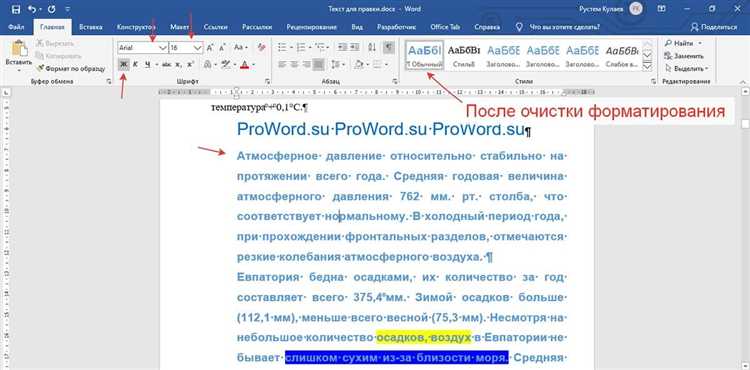Screen dimensions: 750x370
Task: Open the Найти dropdown arrow
Action: (699, 44)
